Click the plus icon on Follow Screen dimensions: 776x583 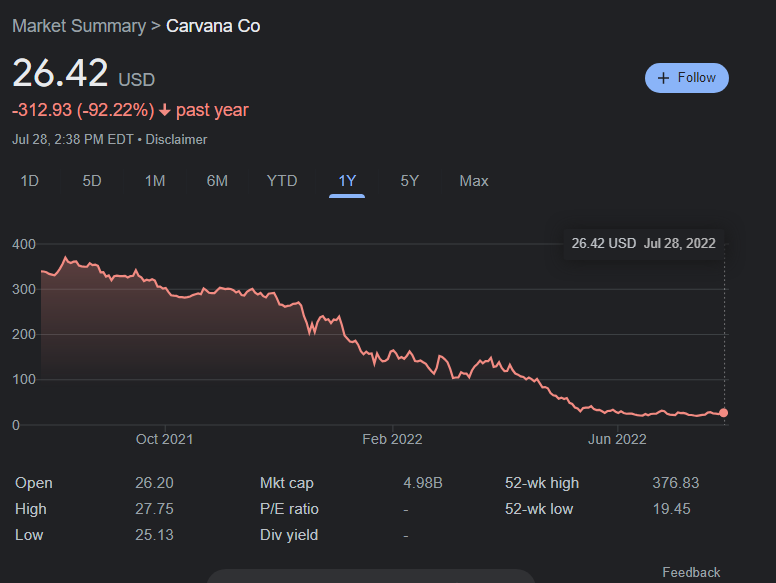click(x=663, y=78)
